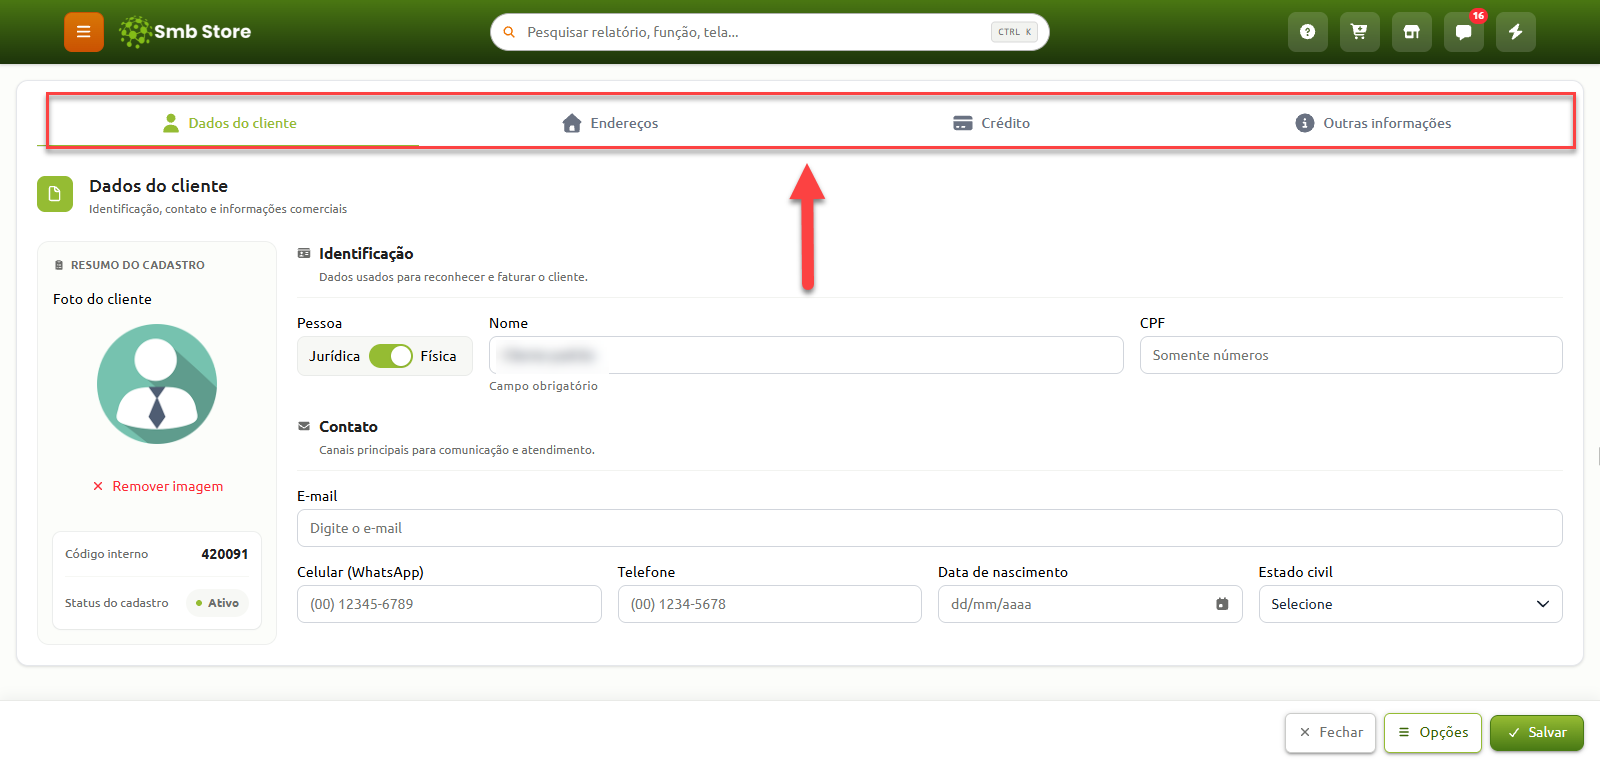Go to the Crédito tab
Screen dimensions: 1600x765
[x=992, y=123]
